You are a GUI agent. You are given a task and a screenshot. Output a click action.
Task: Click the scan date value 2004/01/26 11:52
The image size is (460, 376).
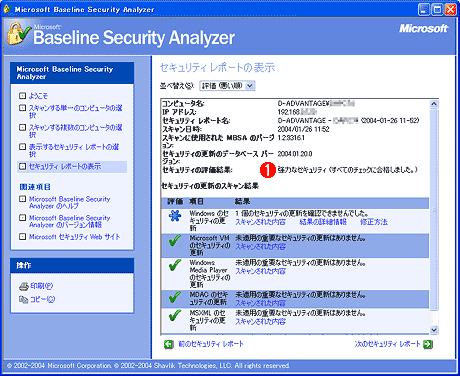pyautogui.click(x=303, y=129)
